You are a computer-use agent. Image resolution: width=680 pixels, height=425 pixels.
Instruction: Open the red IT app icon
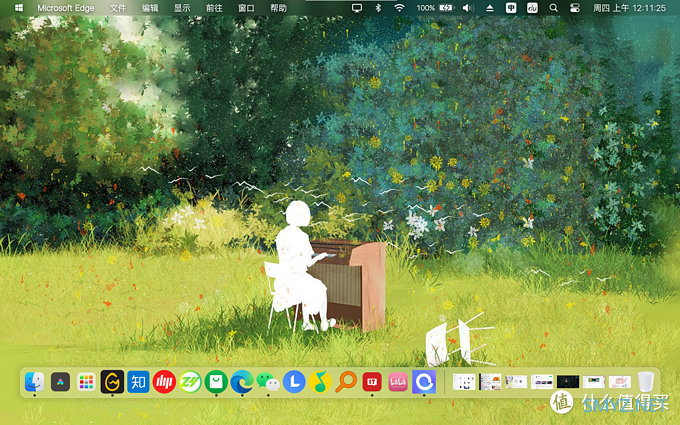click(372, 382)
